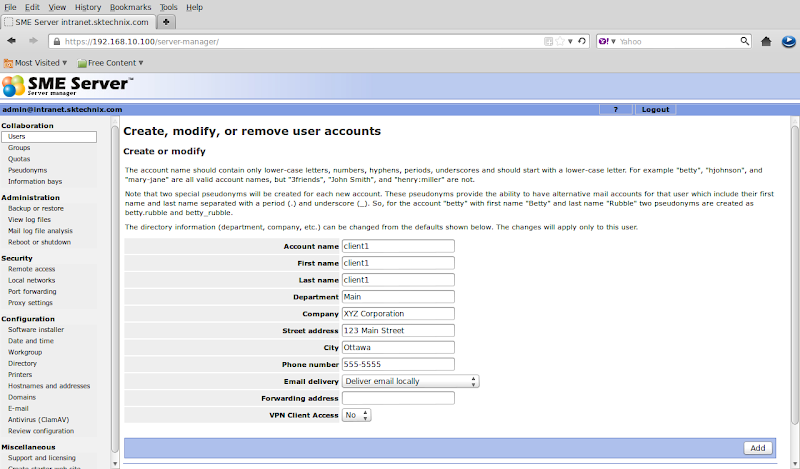Screen dimensions: 800x469
Task: Open the Free Content bookmarks folder
Action: [x=110, y=63]
